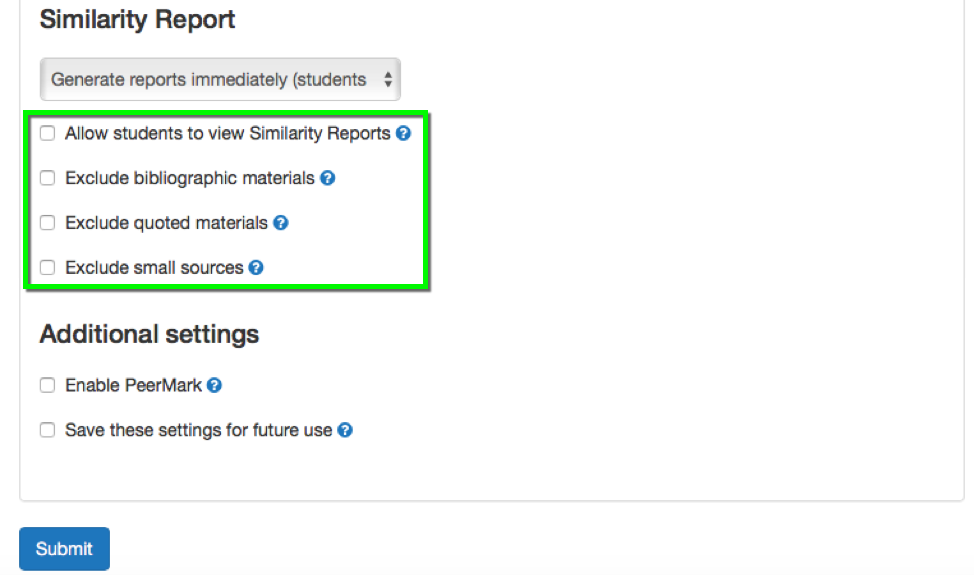Enable PeerMark checkbox
The width and height of the screenshot is (974, 575).
pyautogui.click(x=47, y=386)
